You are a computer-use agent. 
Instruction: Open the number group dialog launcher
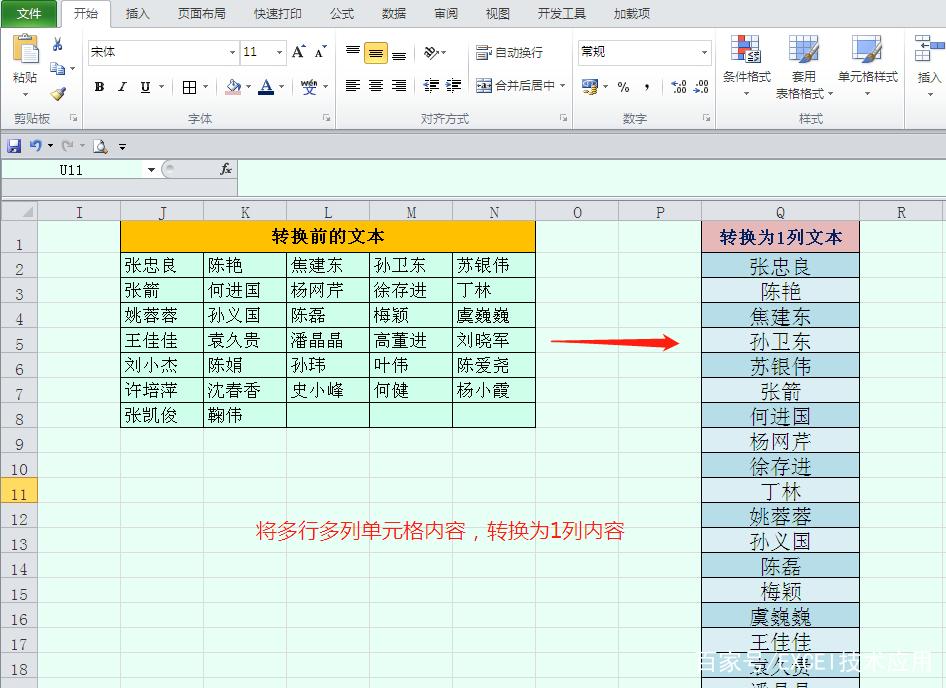coord(706,118)
